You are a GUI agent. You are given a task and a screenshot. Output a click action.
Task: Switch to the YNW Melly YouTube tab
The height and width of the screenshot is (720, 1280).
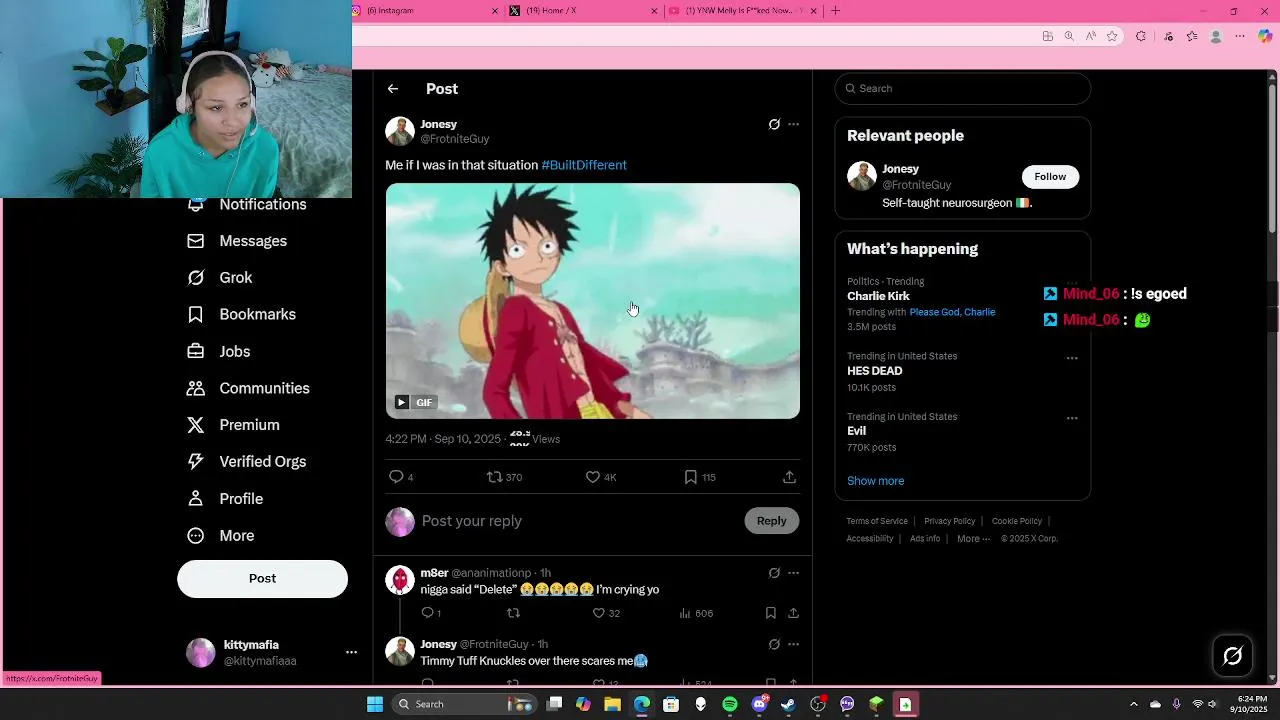[x=743, y=11]
